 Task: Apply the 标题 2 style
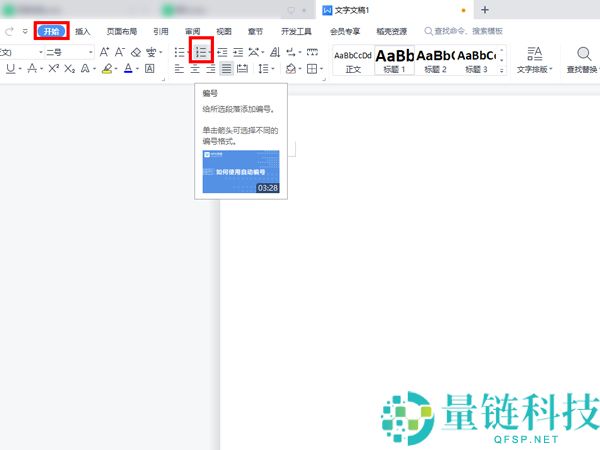click(435, 61)
